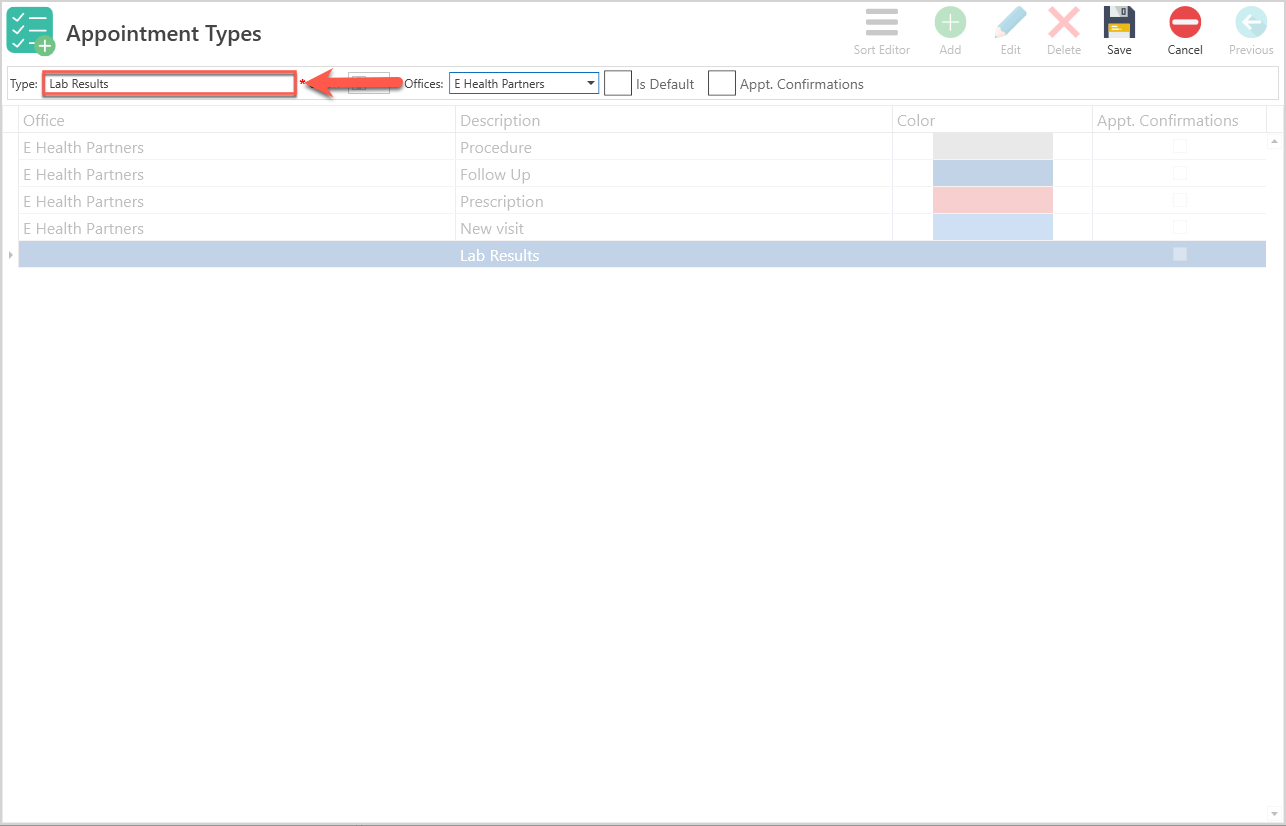Select the New visit description cell
Screen dimensions: 1286x826
click(674, 228)
